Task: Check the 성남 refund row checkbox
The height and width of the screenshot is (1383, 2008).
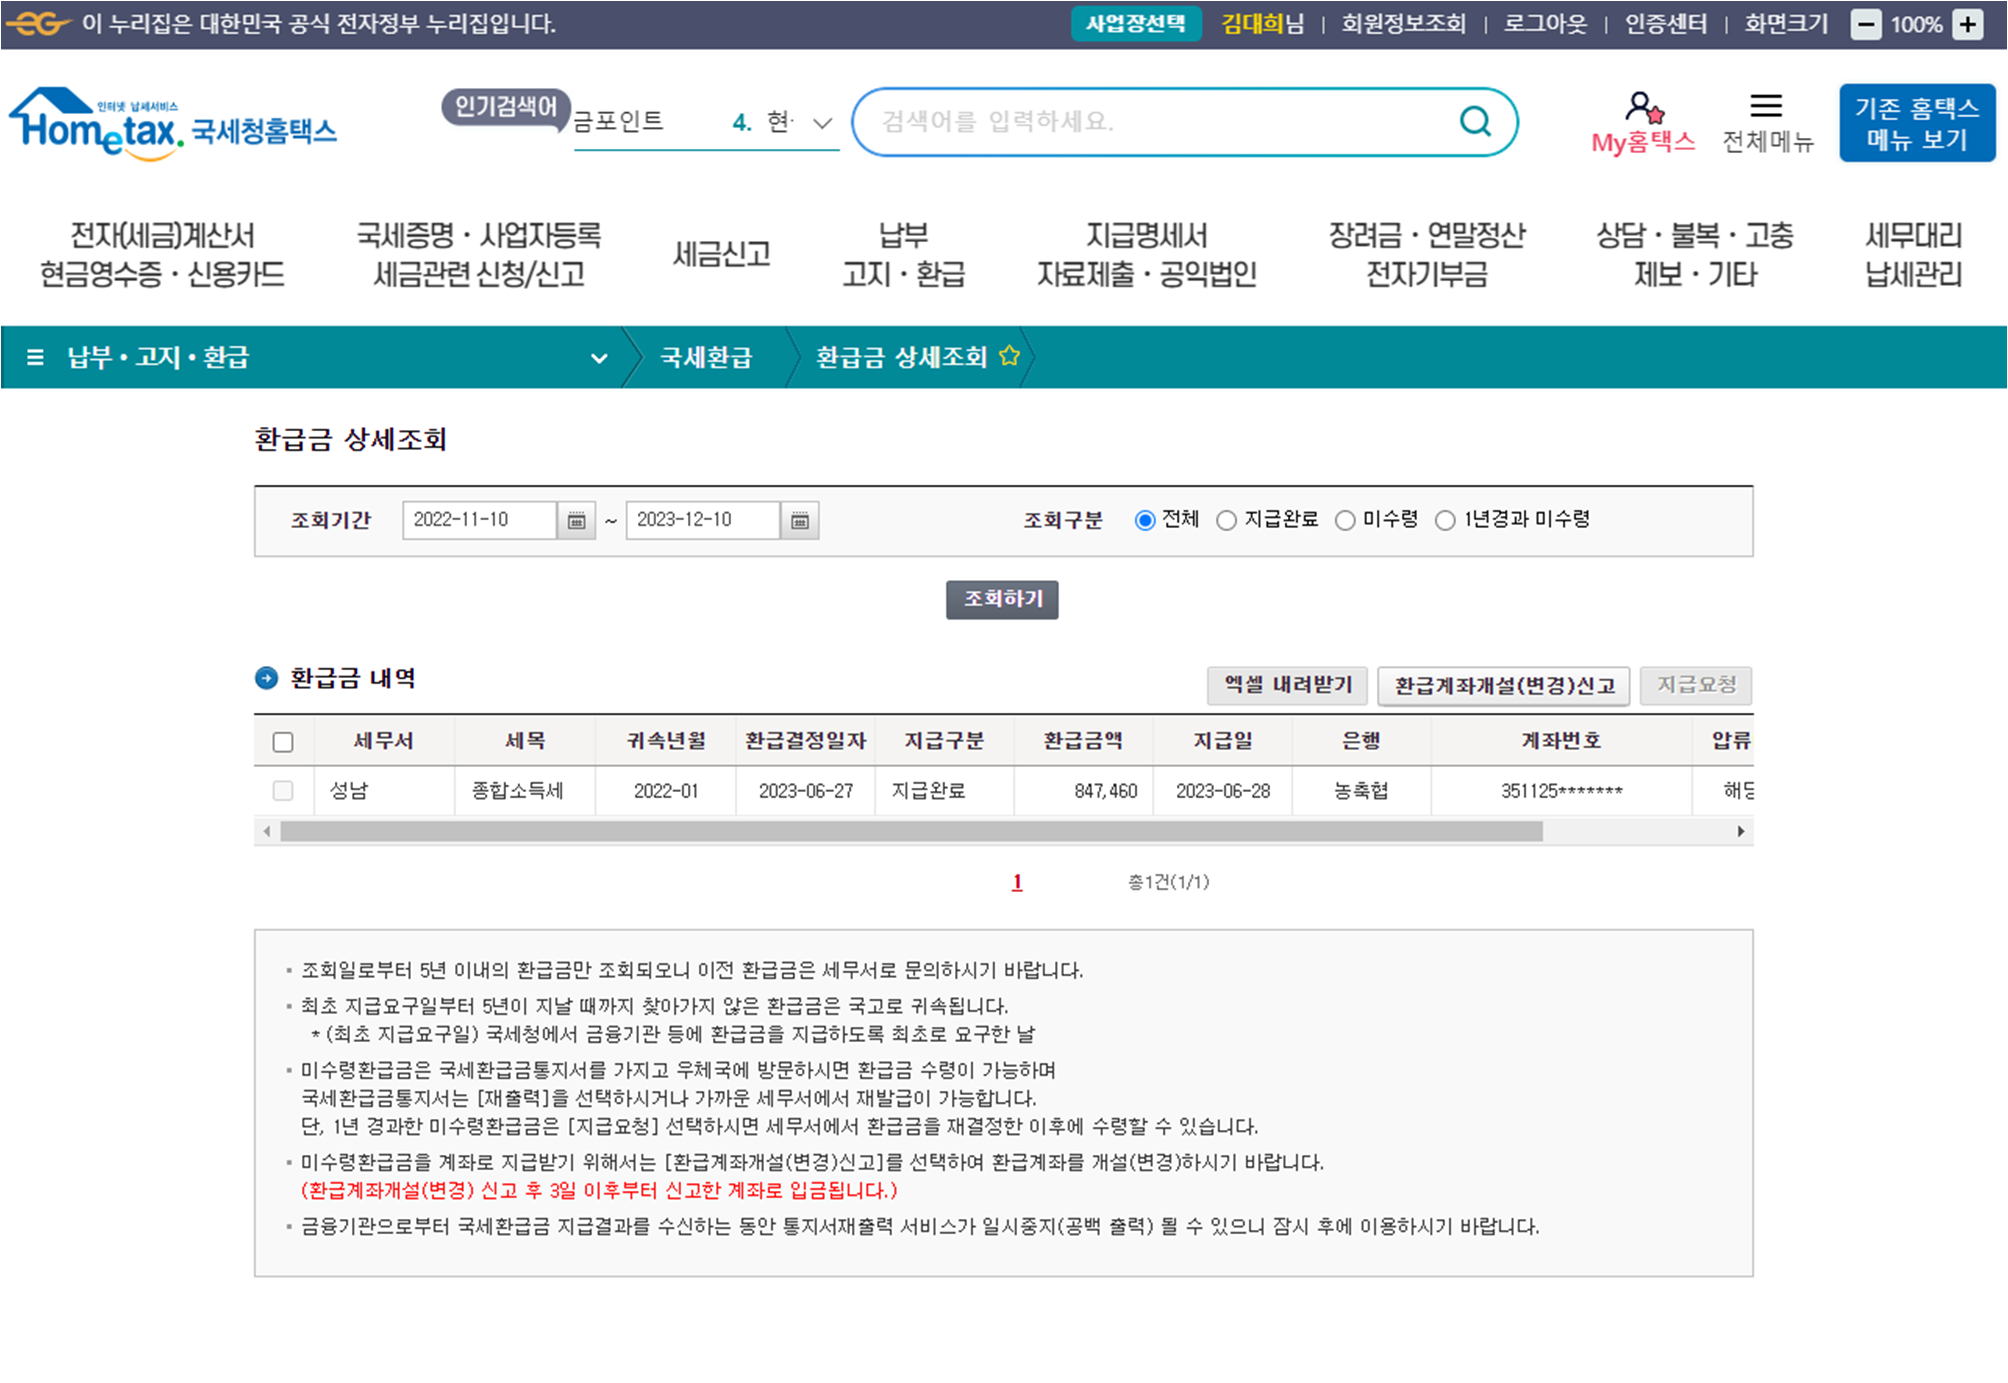Action: click(x=283, y=790)
